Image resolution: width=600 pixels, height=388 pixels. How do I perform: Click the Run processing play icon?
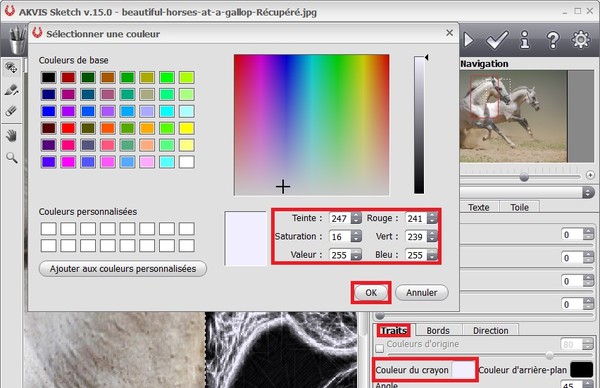[x=468, y=40]
